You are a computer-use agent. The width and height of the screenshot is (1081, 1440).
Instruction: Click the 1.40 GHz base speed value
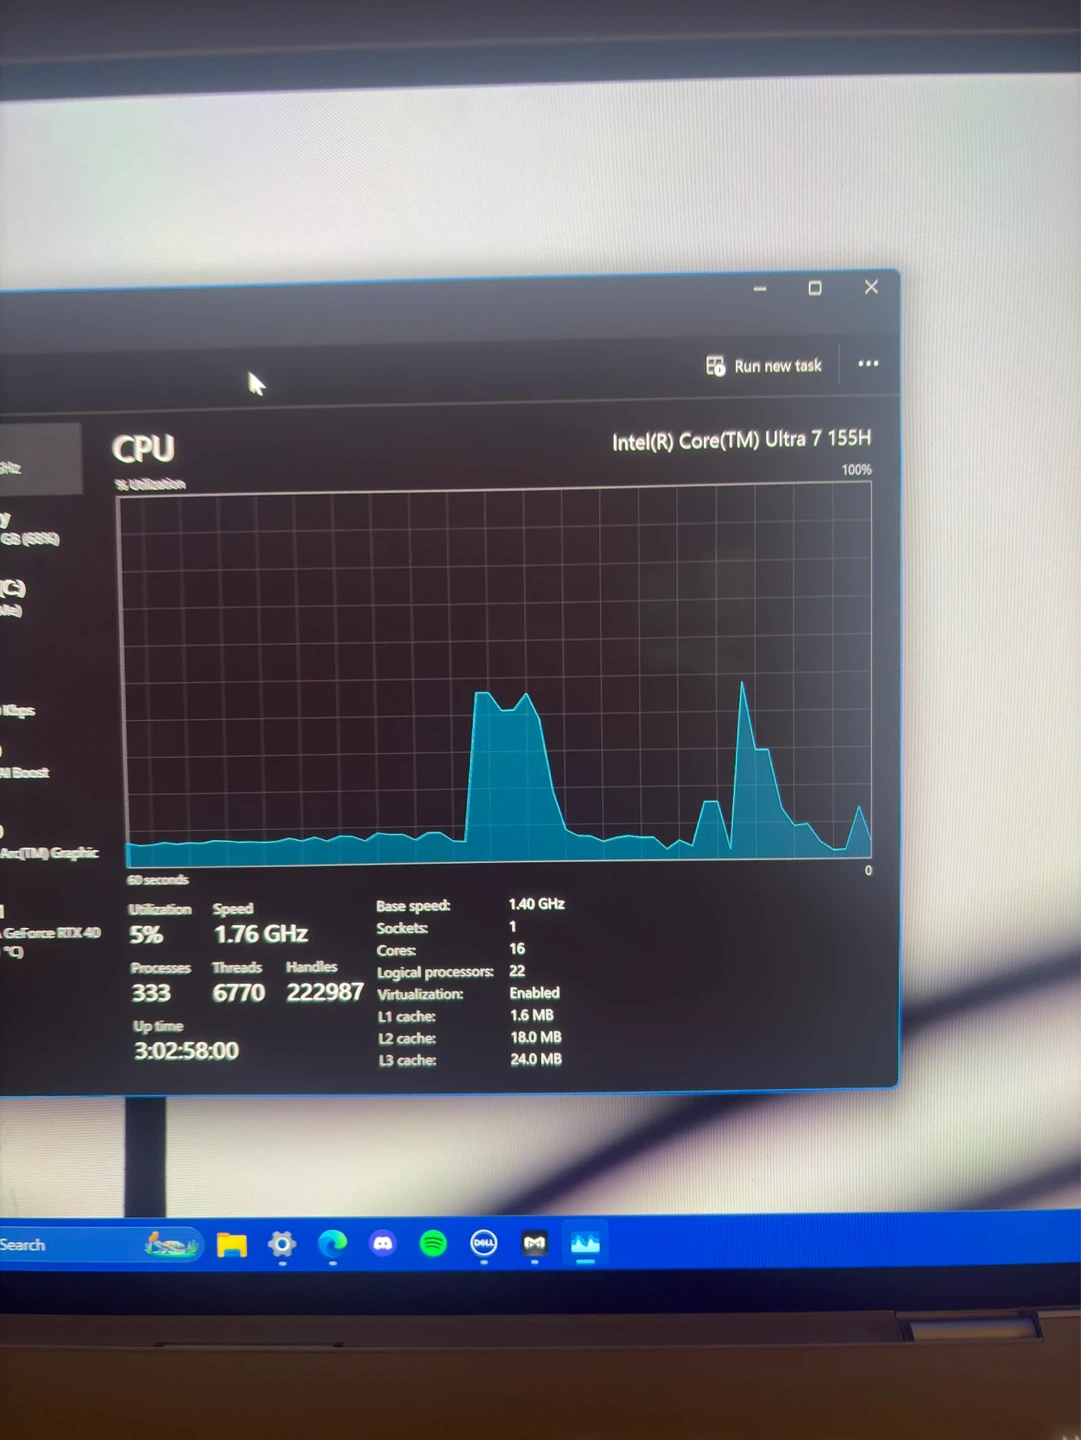coord(537,904)
